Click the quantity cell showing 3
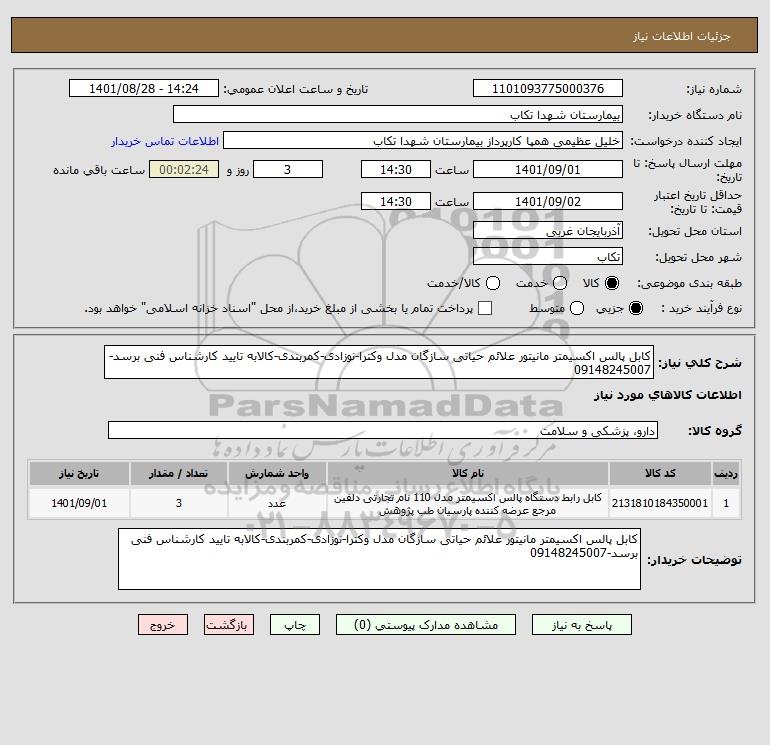Screen dimensions: 770x745 (179, 503)
